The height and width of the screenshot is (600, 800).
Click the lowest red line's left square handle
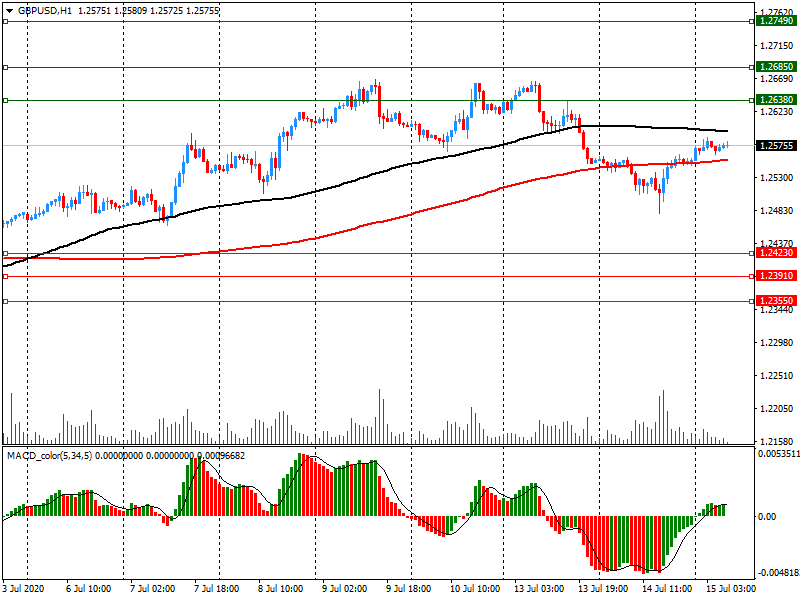5,301
